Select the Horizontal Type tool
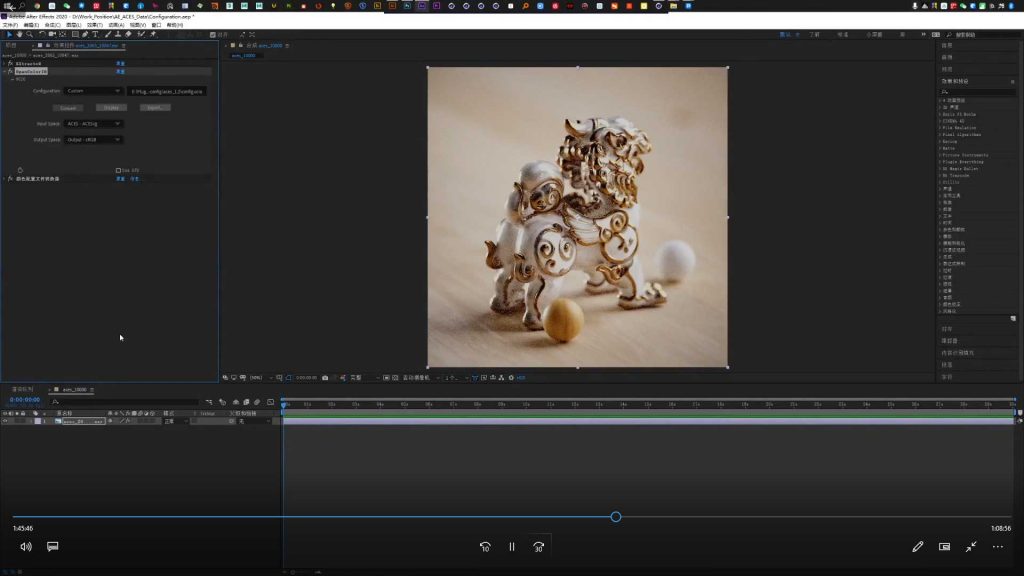 pyautogui.click(x=96, y=34)
